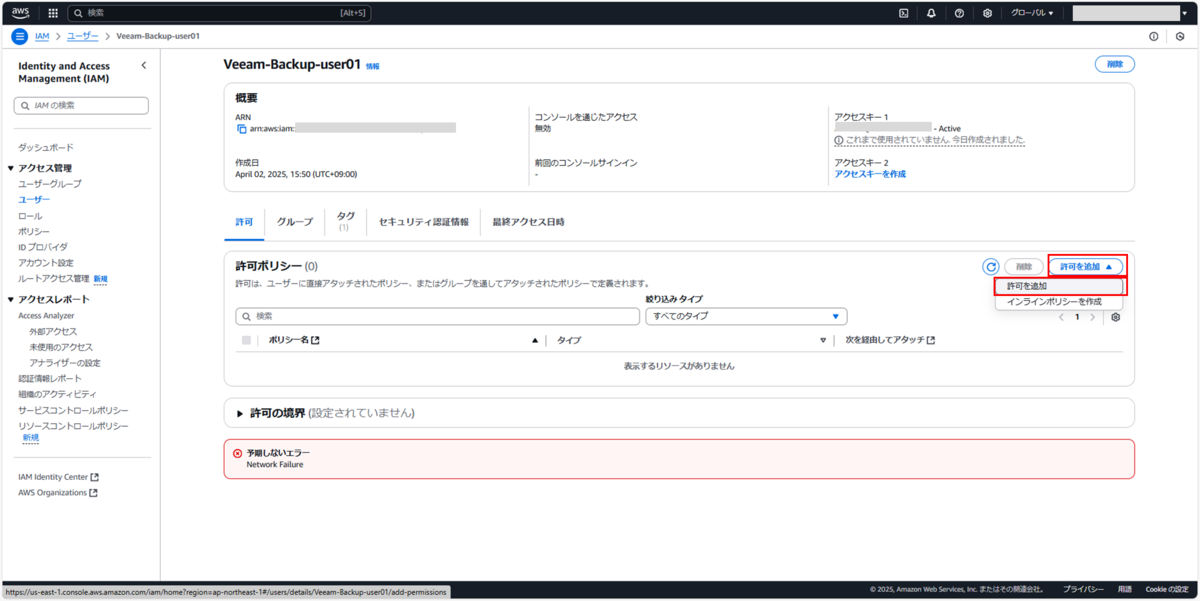This screenshot has width=1200, height=601.
Task: Sort by the type column arrow
Action: click(x=824, y=341)
